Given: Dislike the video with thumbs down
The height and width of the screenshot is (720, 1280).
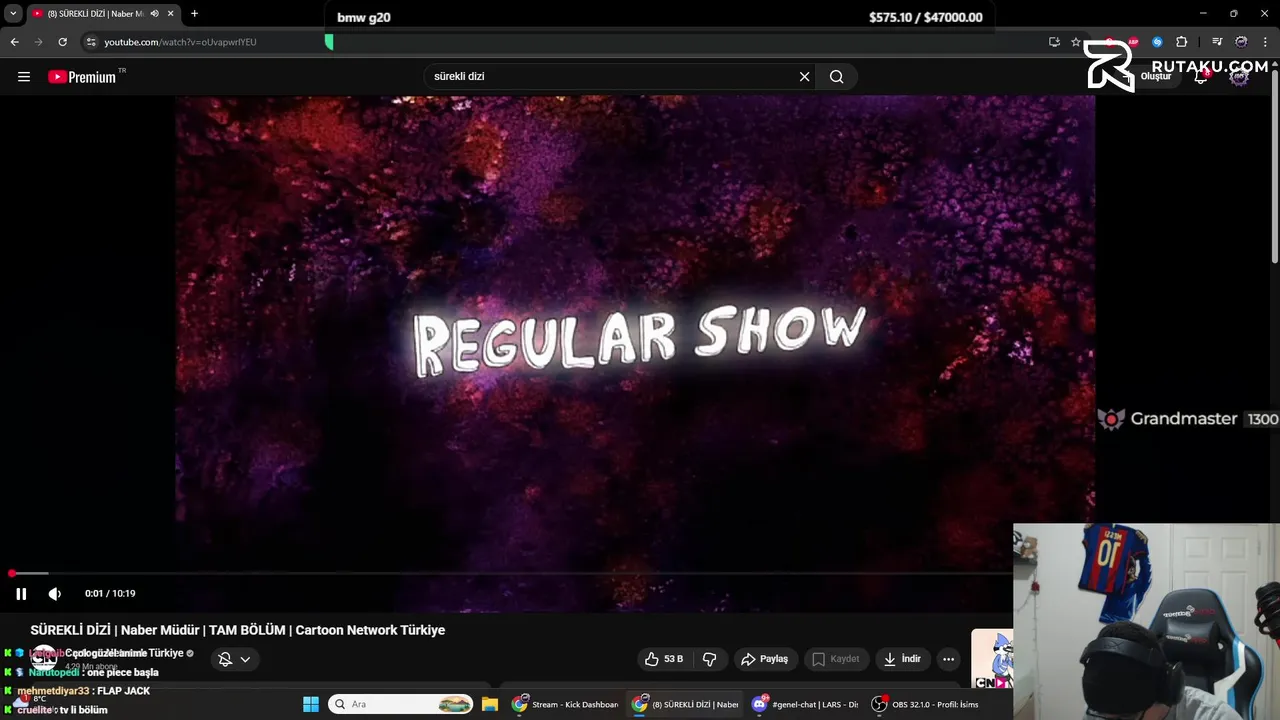Looking at the screenshot, I should [x=710, y=659].
